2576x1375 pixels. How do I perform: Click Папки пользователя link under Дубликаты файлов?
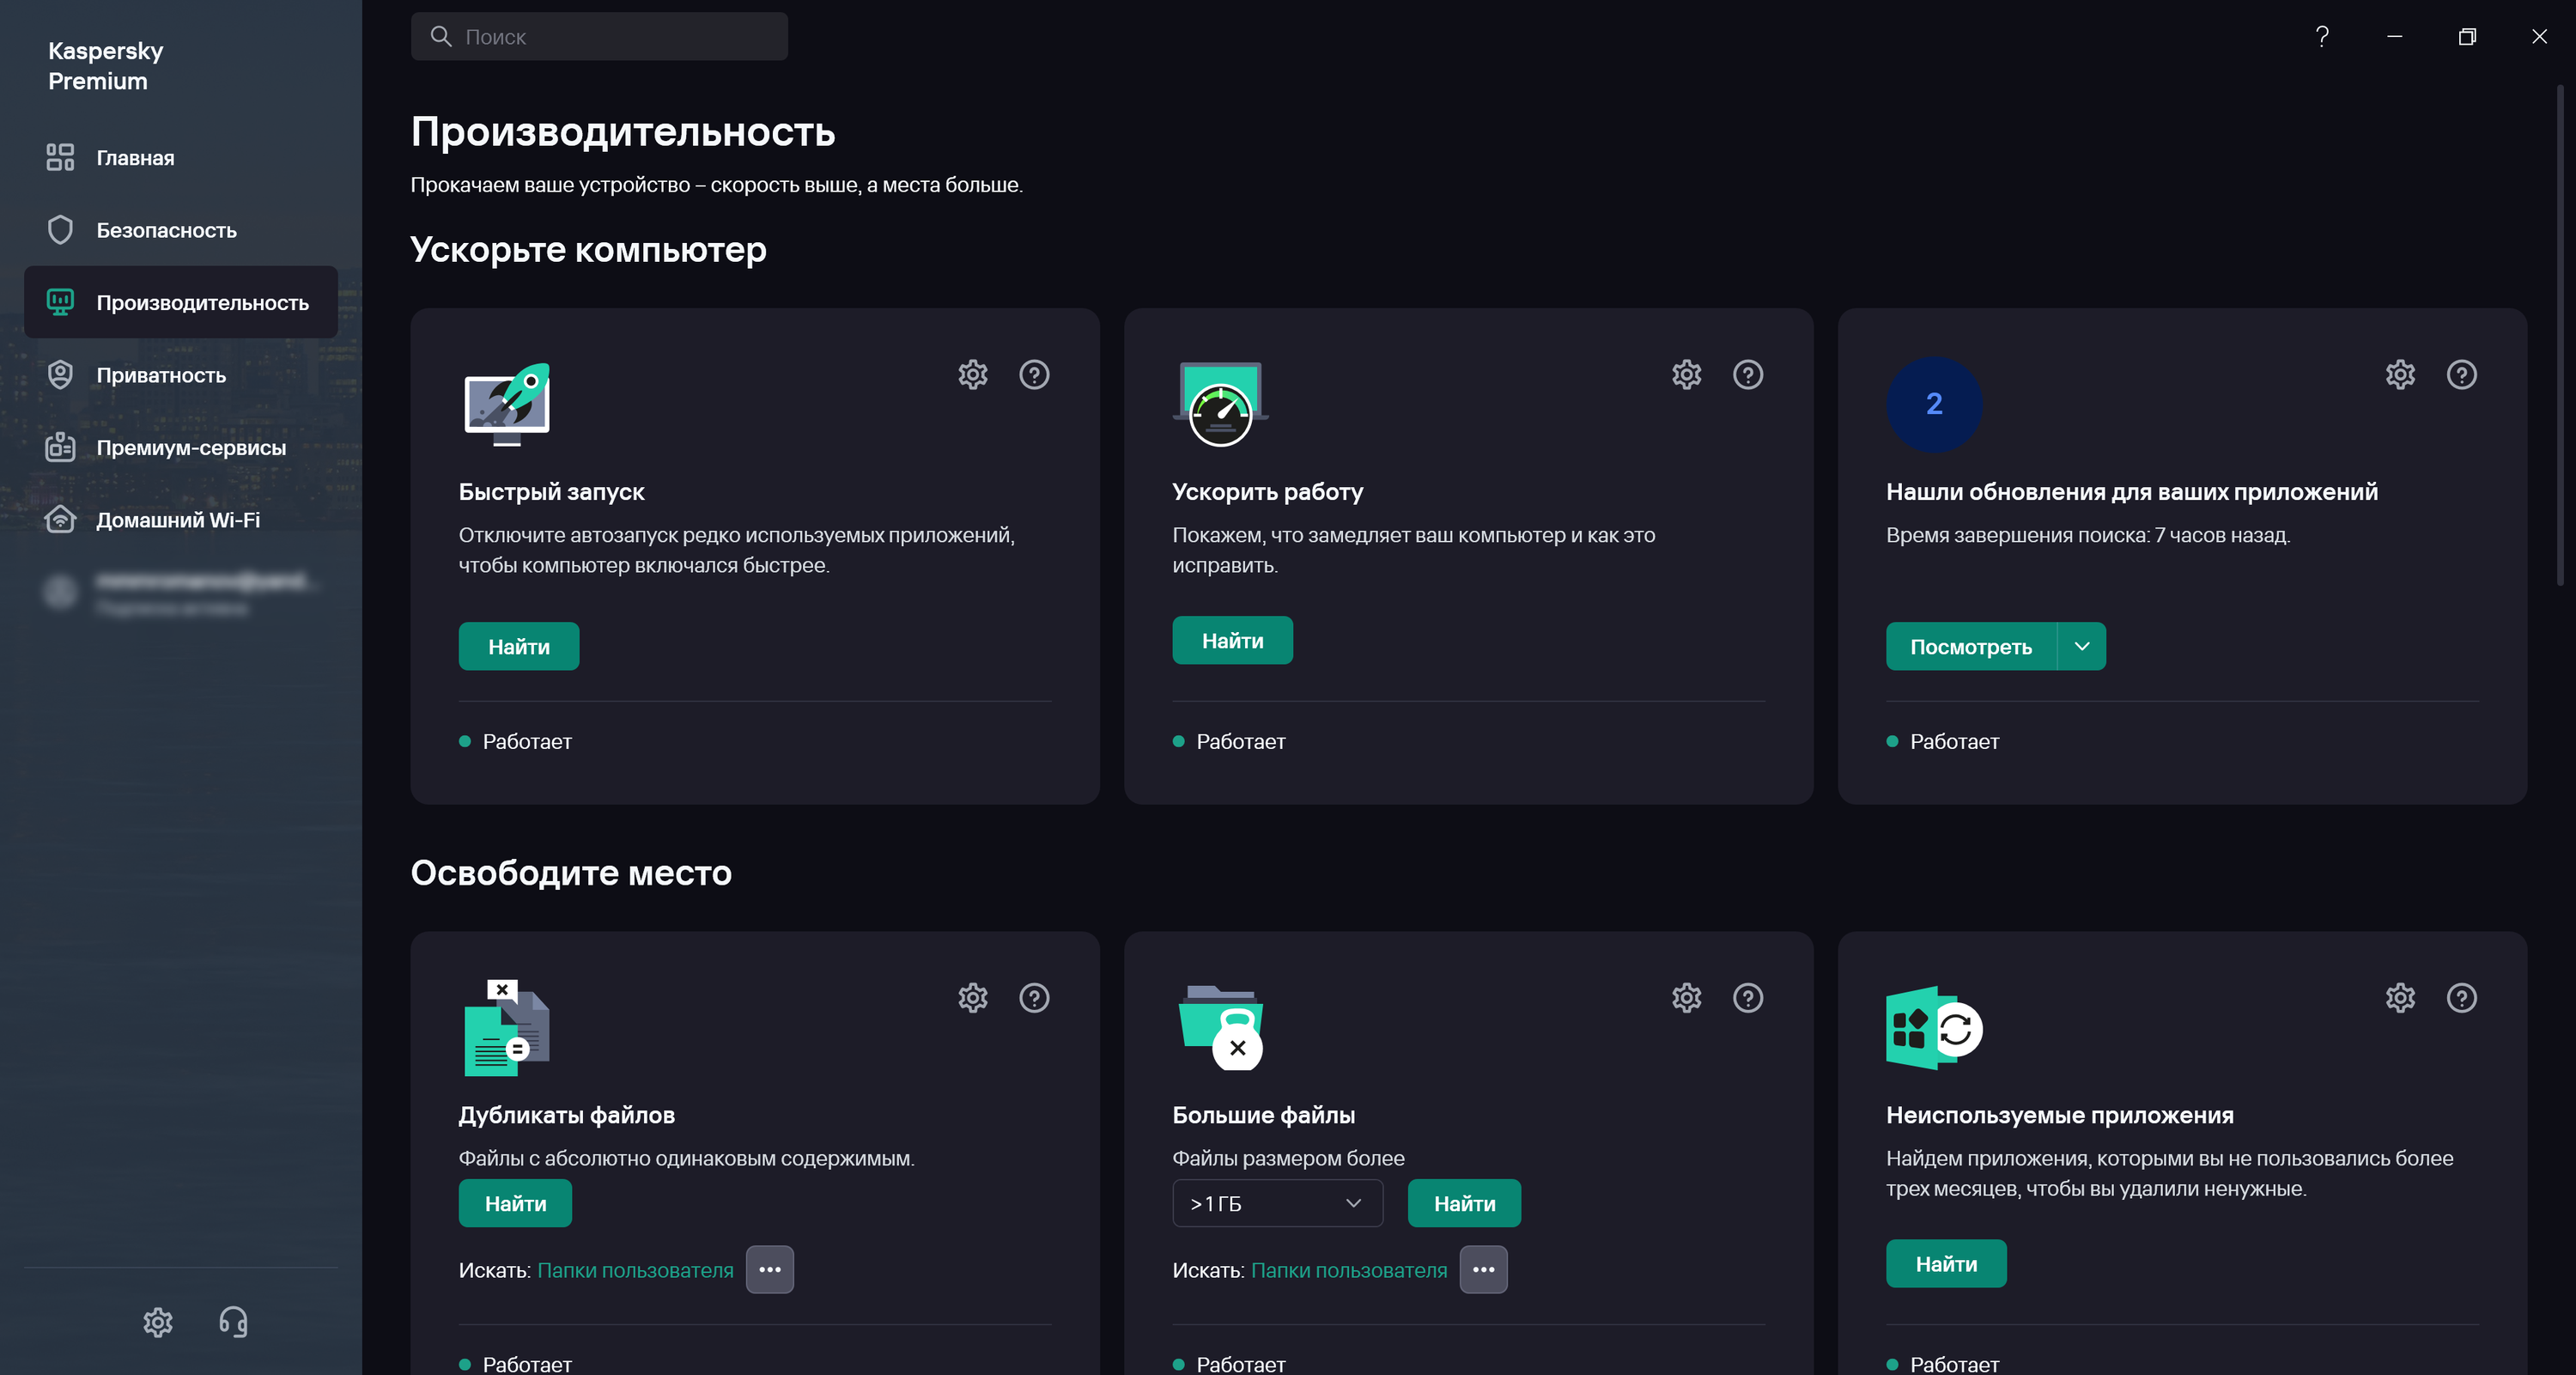tap(635, 1270)
